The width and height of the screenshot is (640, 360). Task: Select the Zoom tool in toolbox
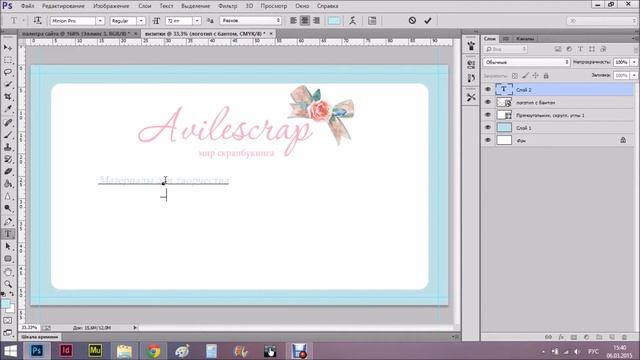coord(8,284)
